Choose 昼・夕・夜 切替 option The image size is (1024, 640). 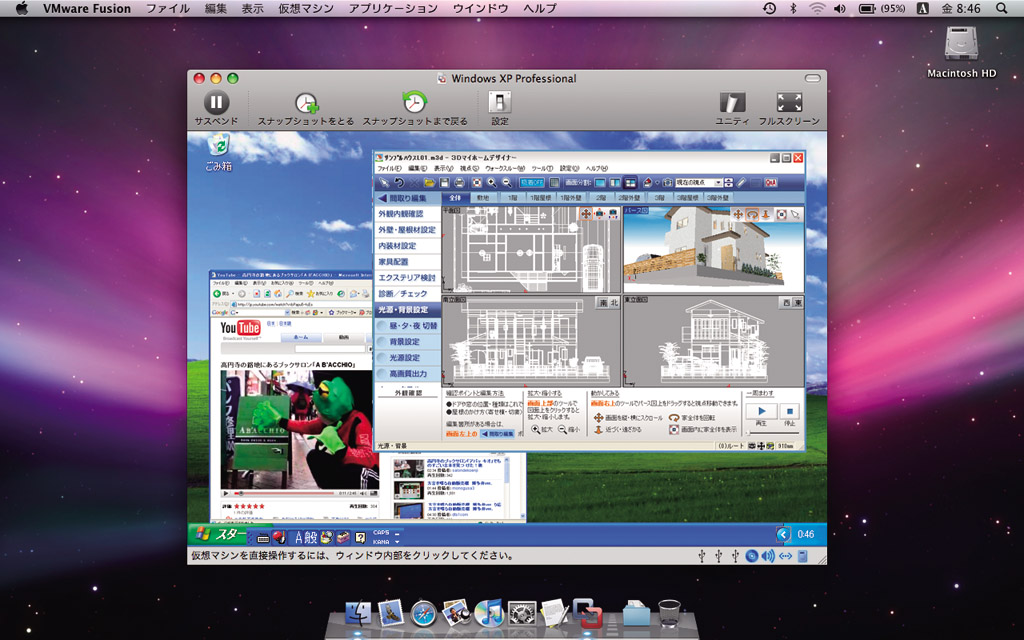(x=408, y=326)
